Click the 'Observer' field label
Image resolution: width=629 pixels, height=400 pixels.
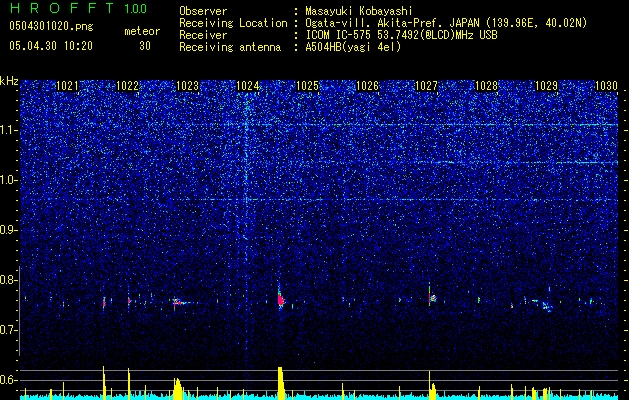203,11
